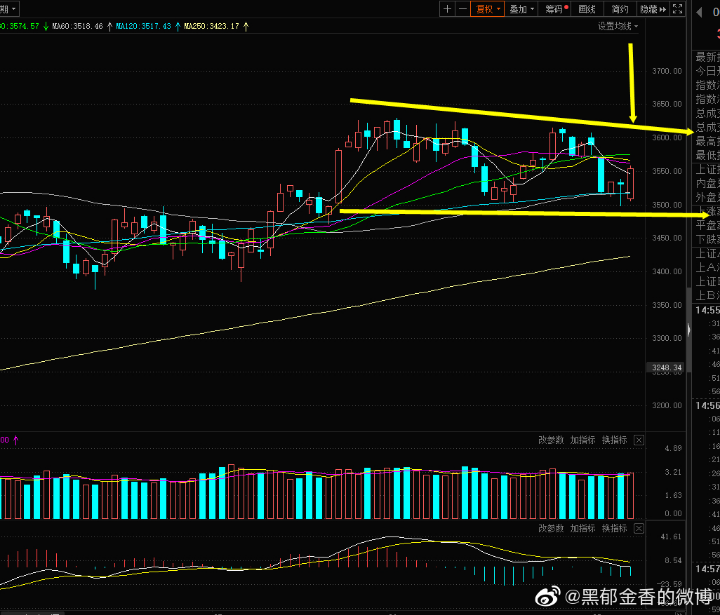The width and height of the screenshot is (720, 615).
Task: Click 加指标 in the MACD indicator panel
Action: pyautogui.click(x=582, y=528)
